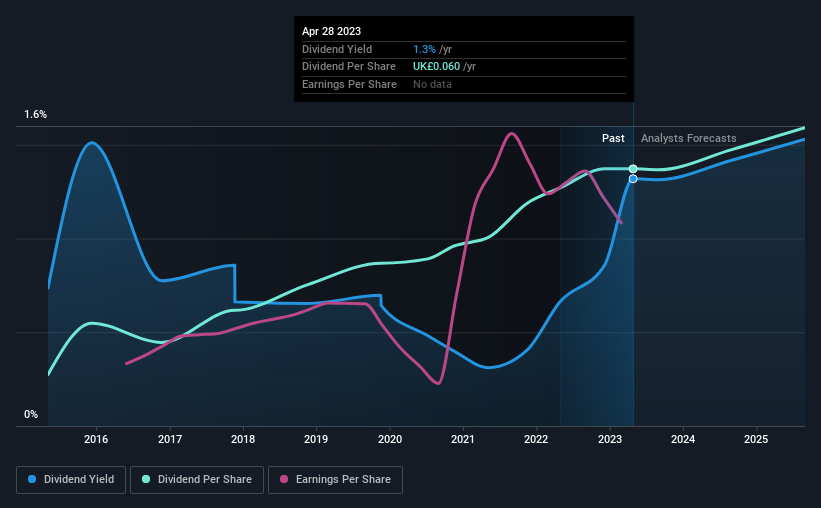821x508 pixels.
Task: Click the 2020 x-axis label
Action: [390, 439]
